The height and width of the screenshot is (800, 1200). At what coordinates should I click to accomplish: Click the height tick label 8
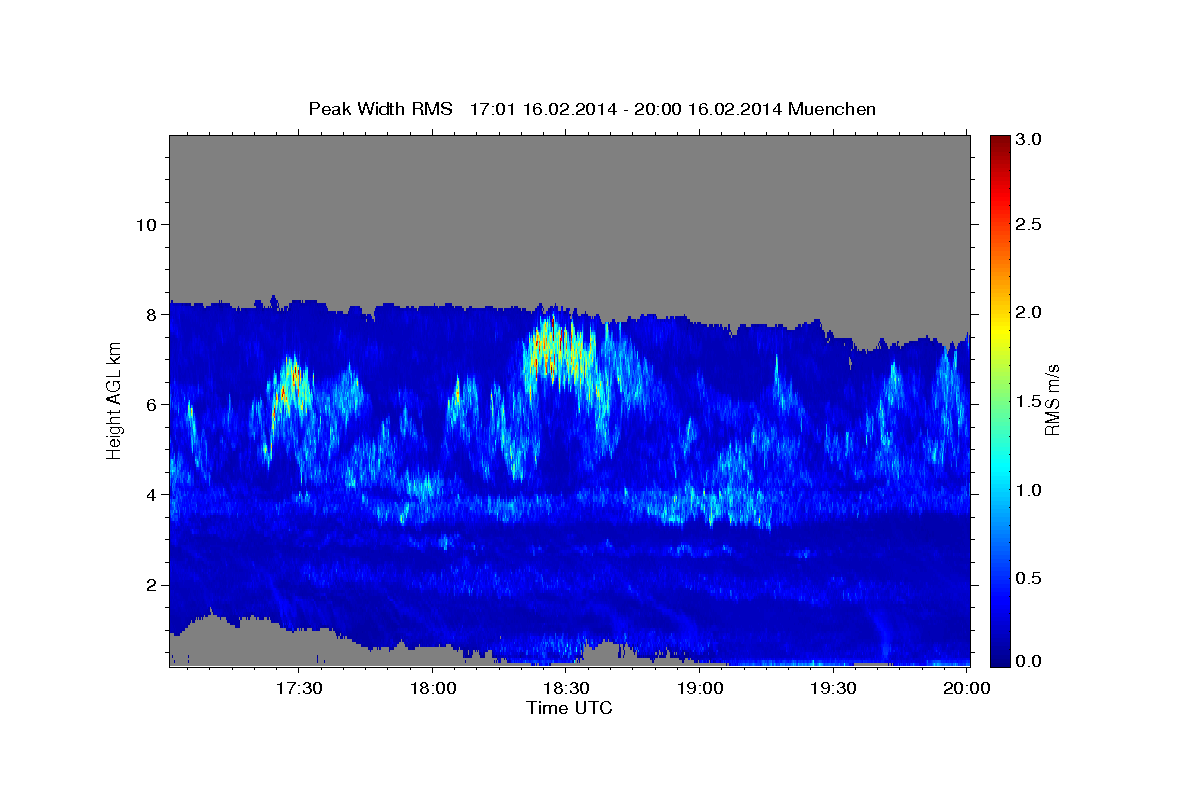[x=150, y=314]
